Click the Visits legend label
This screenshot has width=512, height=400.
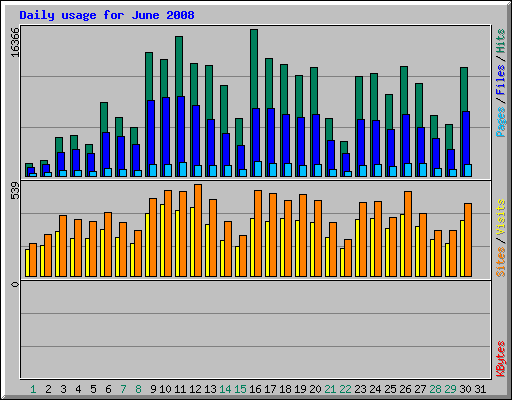(x=500, y=217)
